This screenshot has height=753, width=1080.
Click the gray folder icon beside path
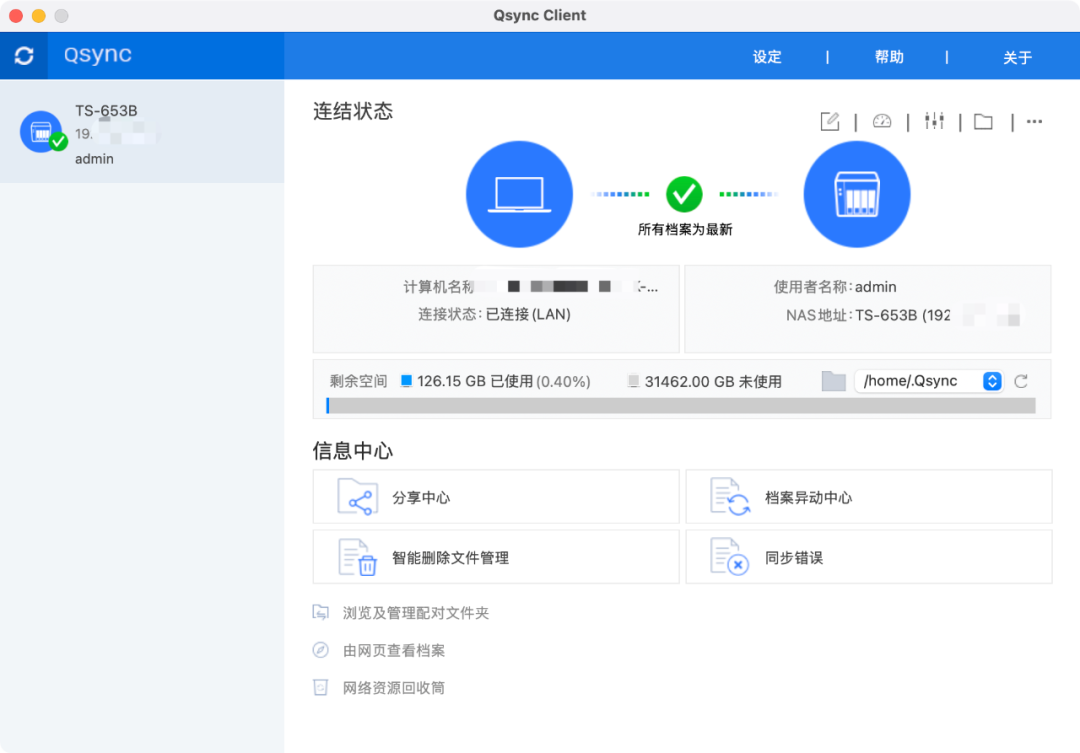click(833, 381)
